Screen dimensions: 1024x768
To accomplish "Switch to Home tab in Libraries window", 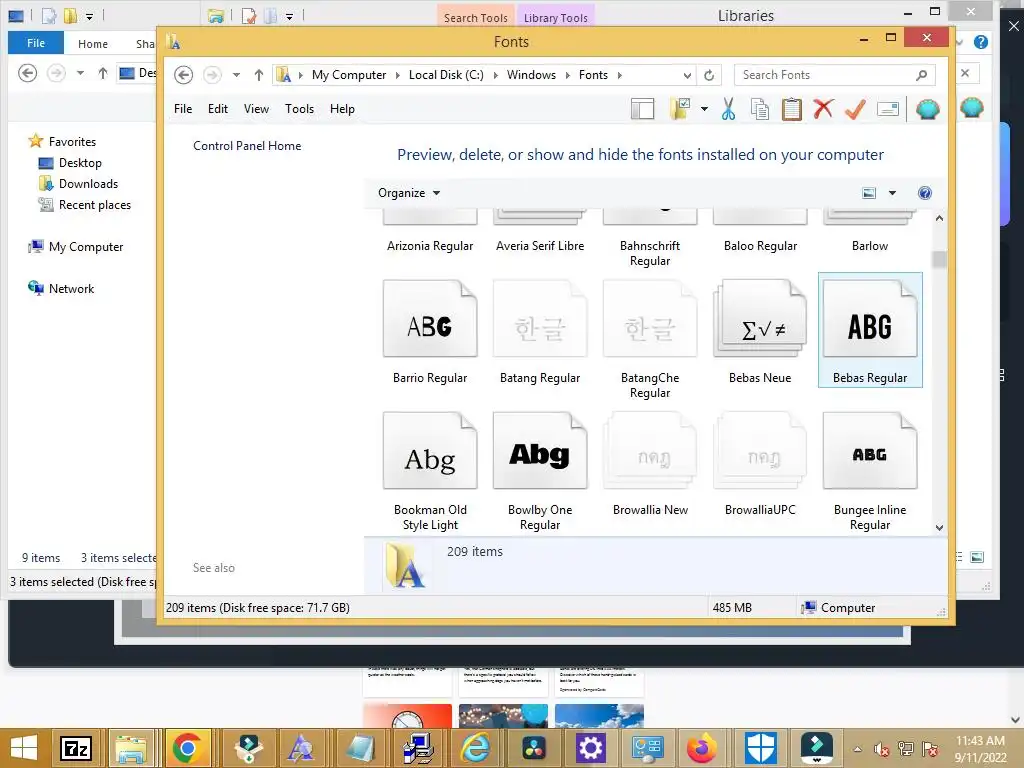I will coord(93,44).
